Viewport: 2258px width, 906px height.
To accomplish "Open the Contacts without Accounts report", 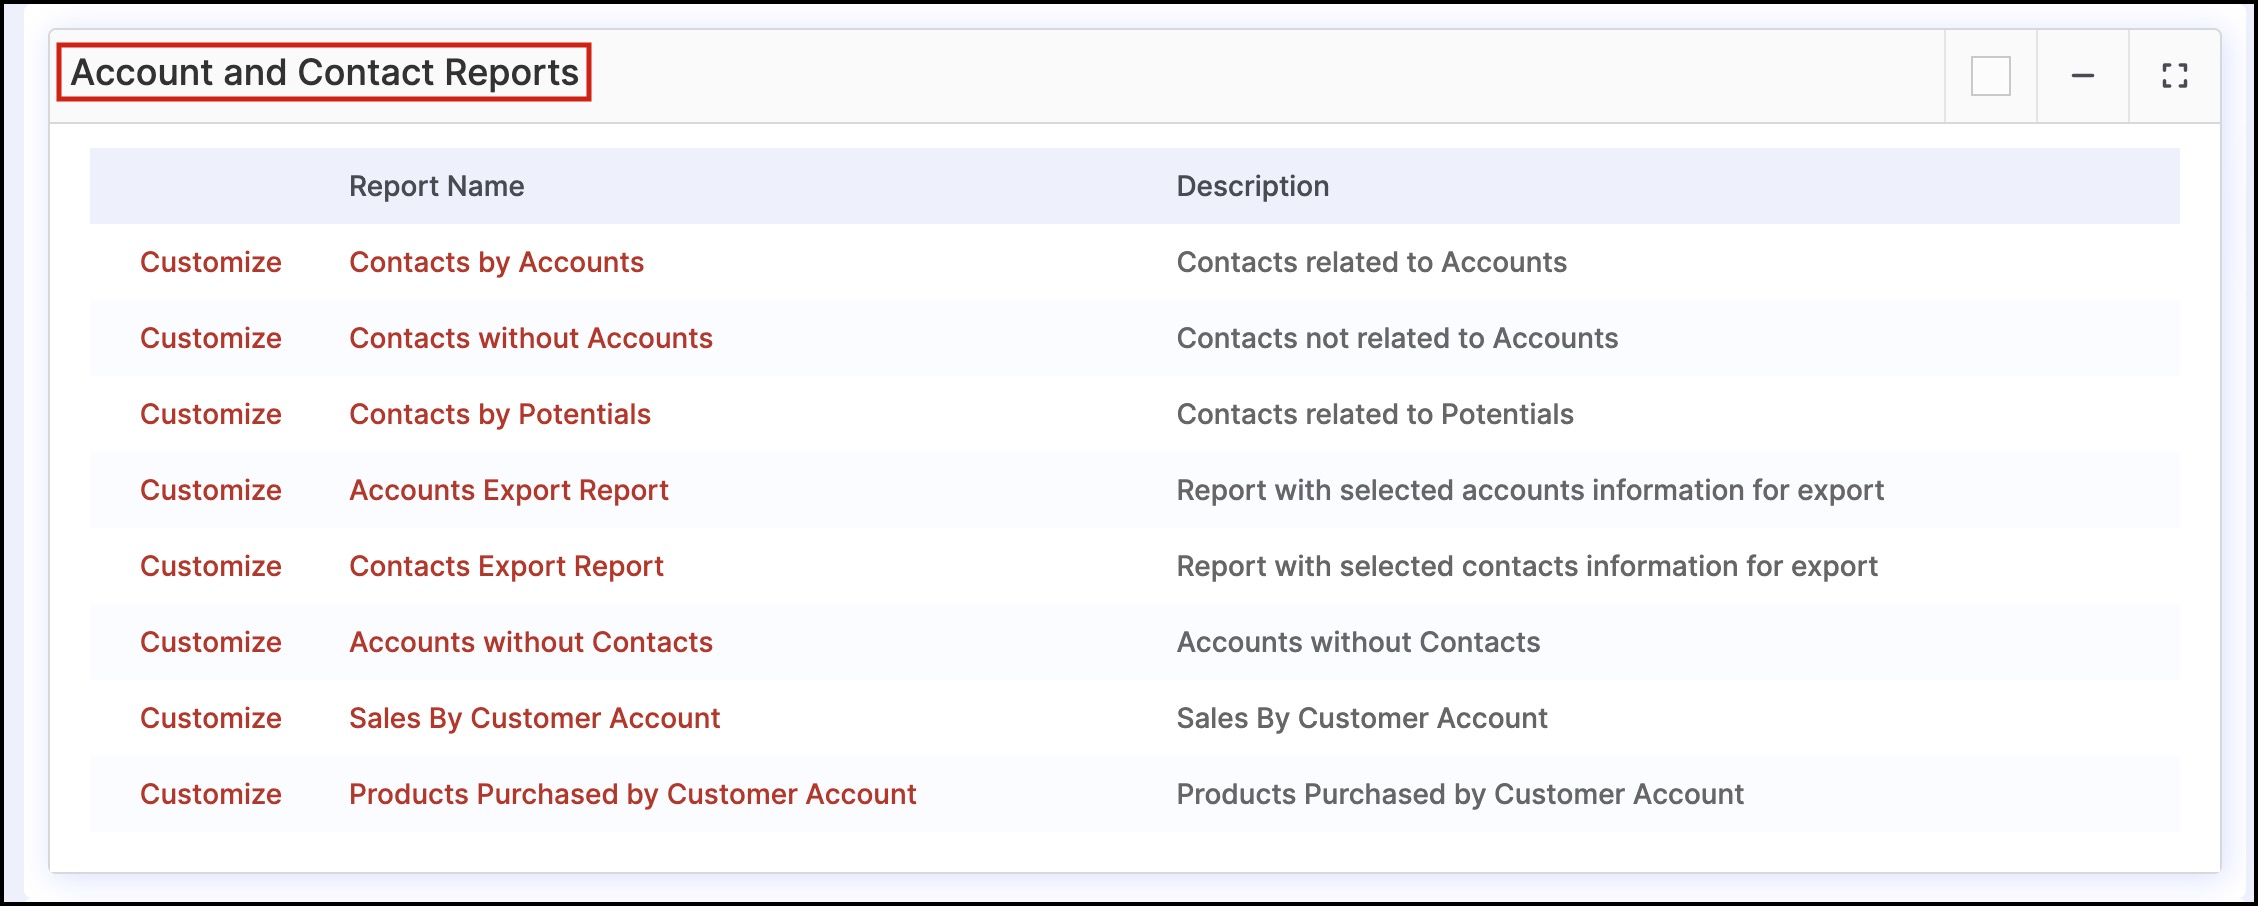I will click(x=530, y=338).
